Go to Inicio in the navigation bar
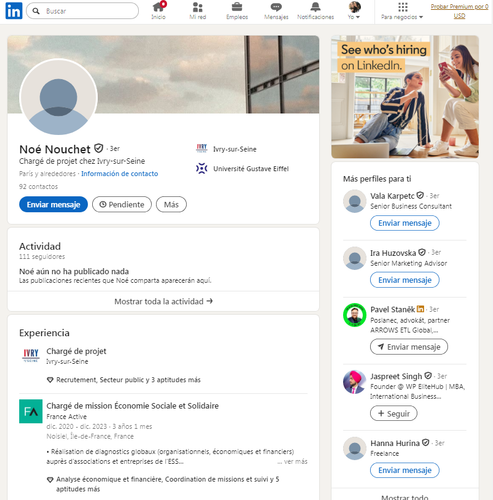 tap(158, 11)
